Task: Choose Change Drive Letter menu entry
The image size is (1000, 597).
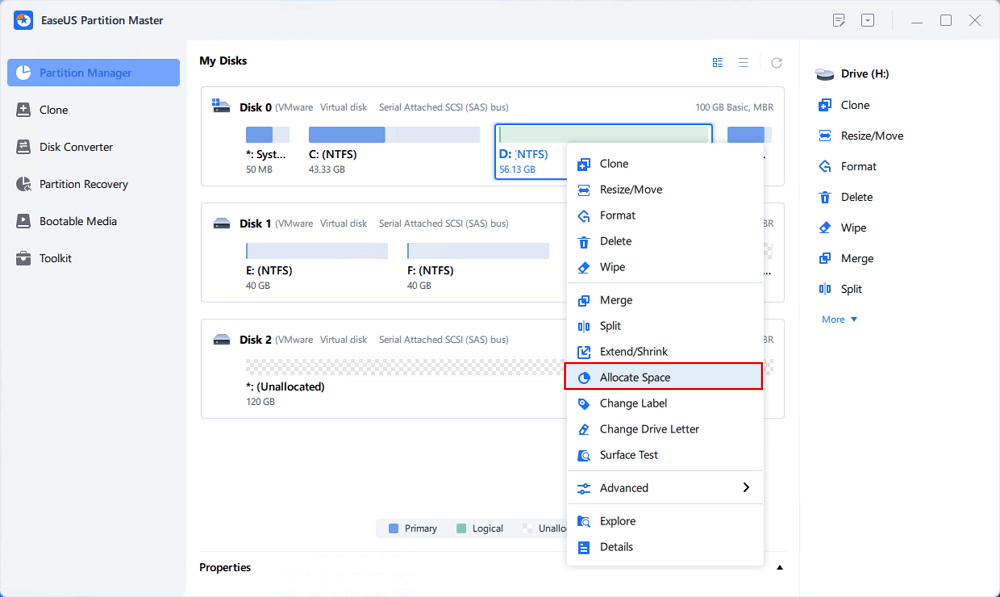Action: [x=649, y=429]
